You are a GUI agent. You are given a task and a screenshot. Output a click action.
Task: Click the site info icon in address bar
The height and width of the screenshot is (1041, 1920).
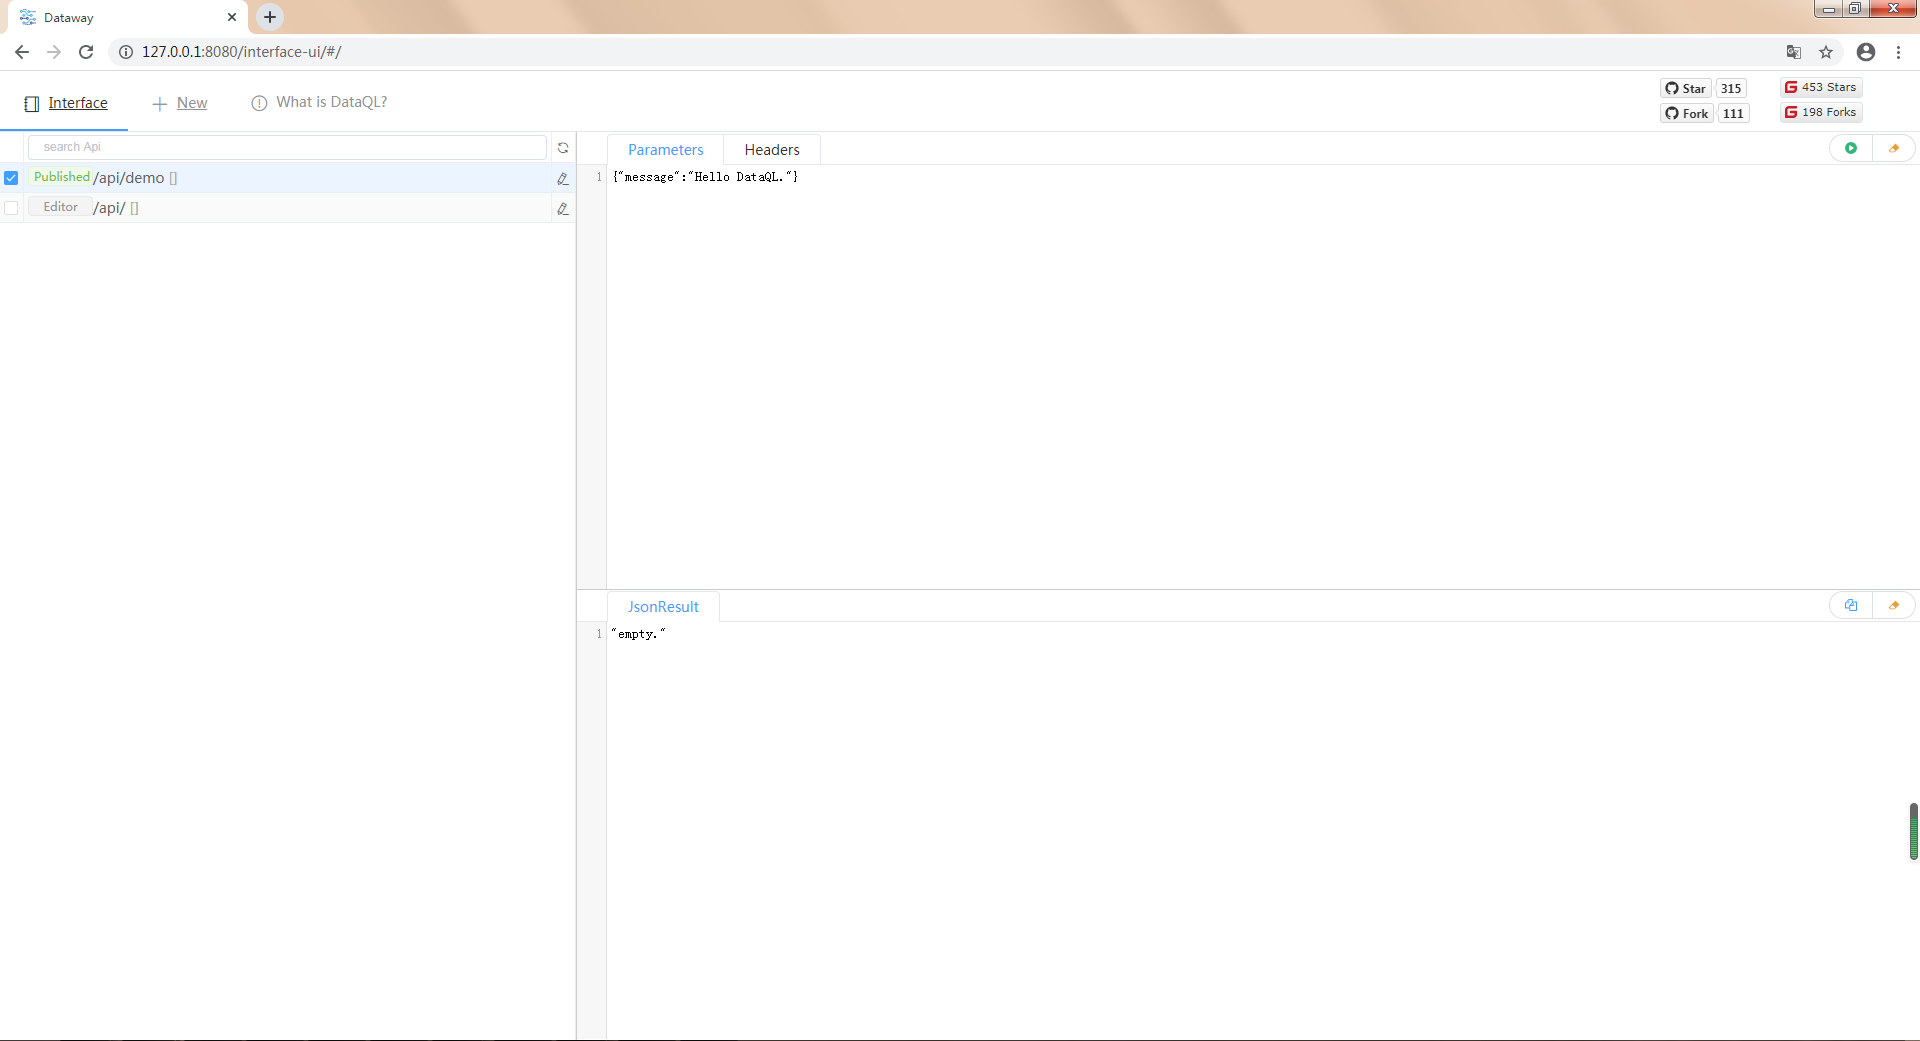click(126, 52)
